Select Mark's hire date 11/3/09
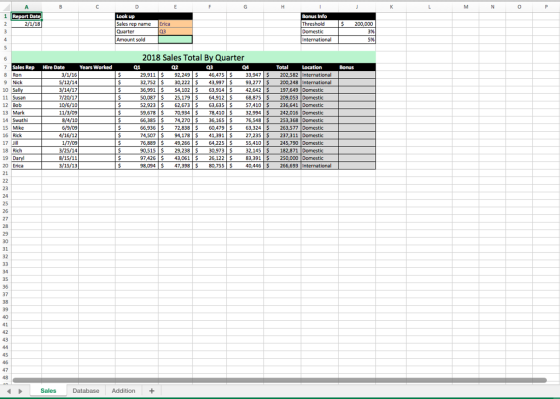 (x=60, y=113)
